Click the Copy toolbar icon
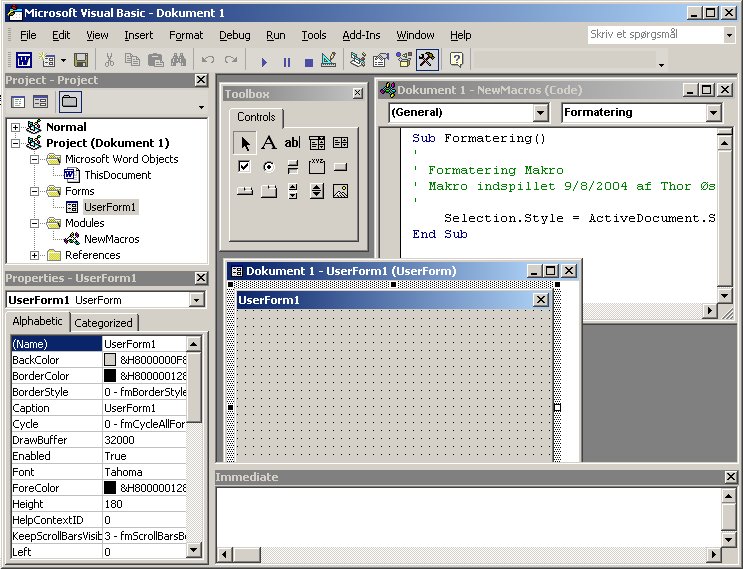Image resolution: width=743 pixels, height=569 pixels. tap(132, 60)
